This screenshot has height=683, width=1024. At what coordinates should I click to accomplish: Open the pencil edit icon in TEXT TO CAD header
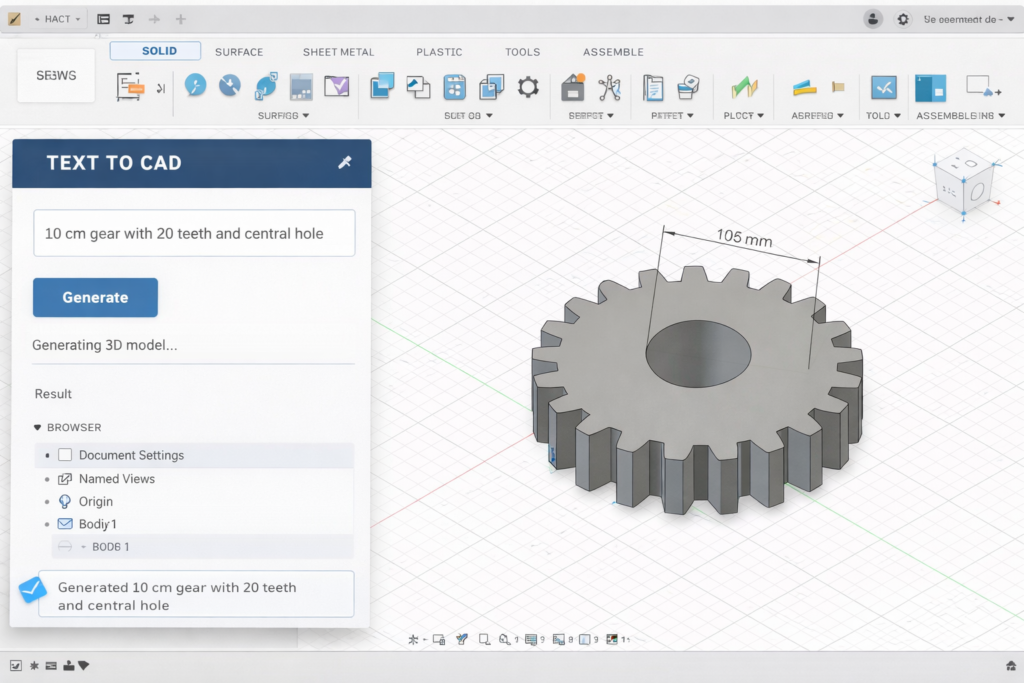347,162
